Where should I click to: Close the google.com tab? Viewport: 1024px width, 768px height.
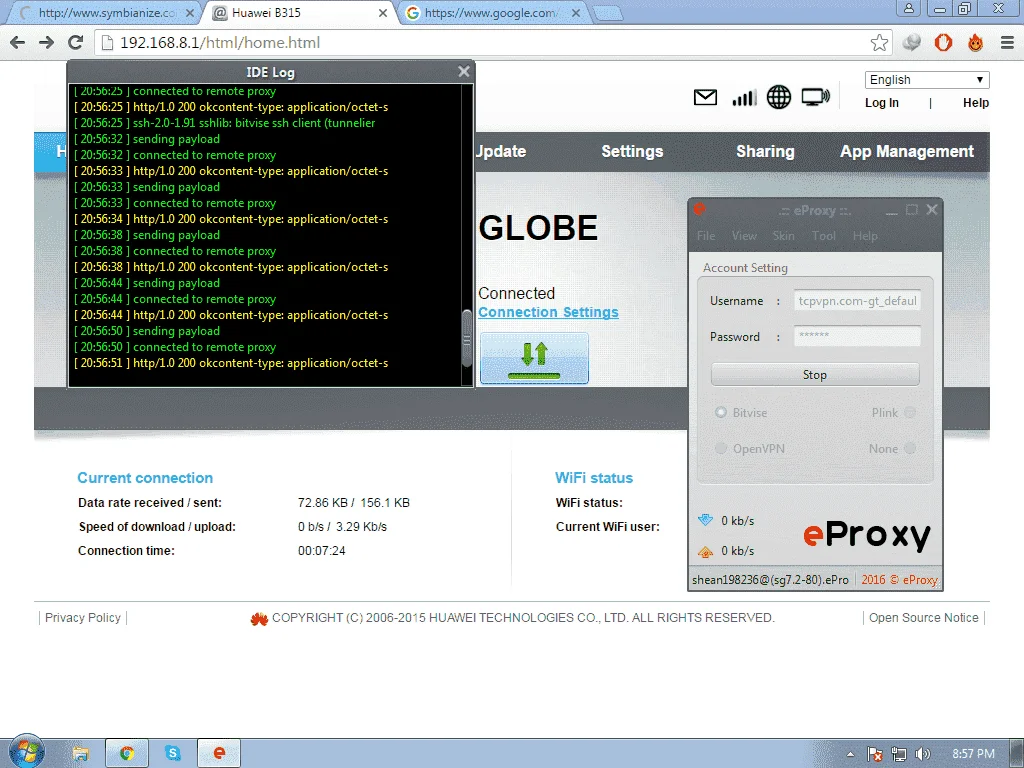[575, 12]
